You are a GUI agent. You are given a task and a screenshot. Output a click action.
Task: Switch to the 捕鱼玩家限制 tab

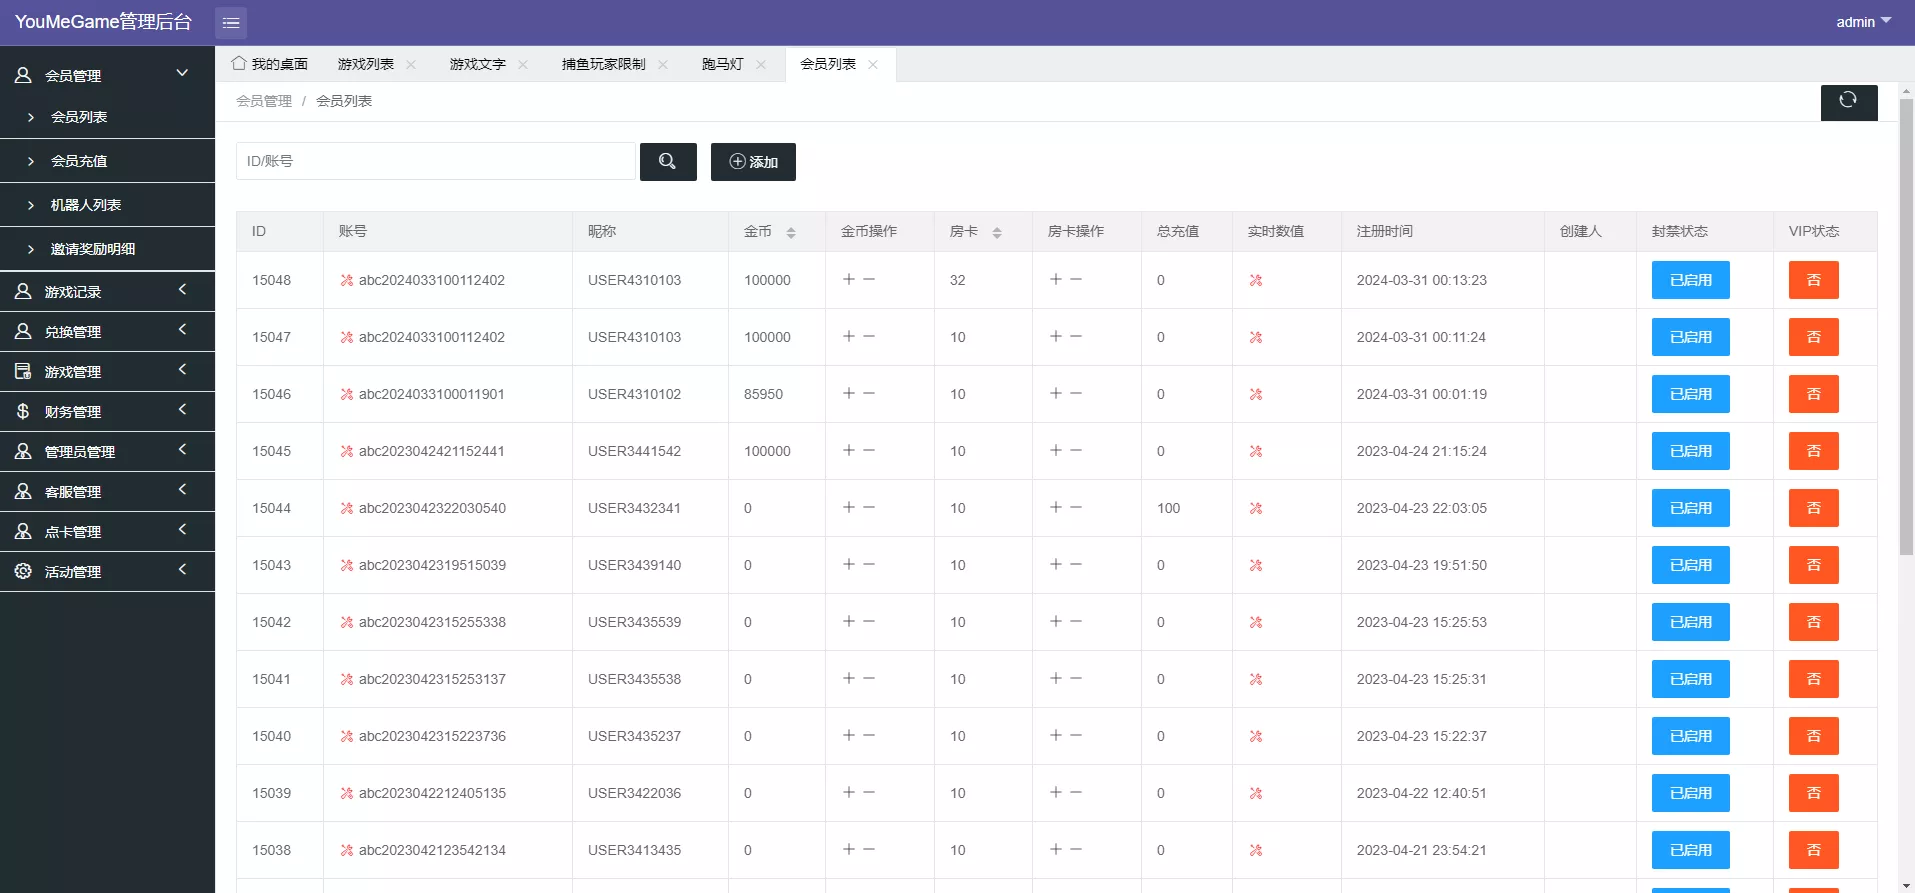603,65
